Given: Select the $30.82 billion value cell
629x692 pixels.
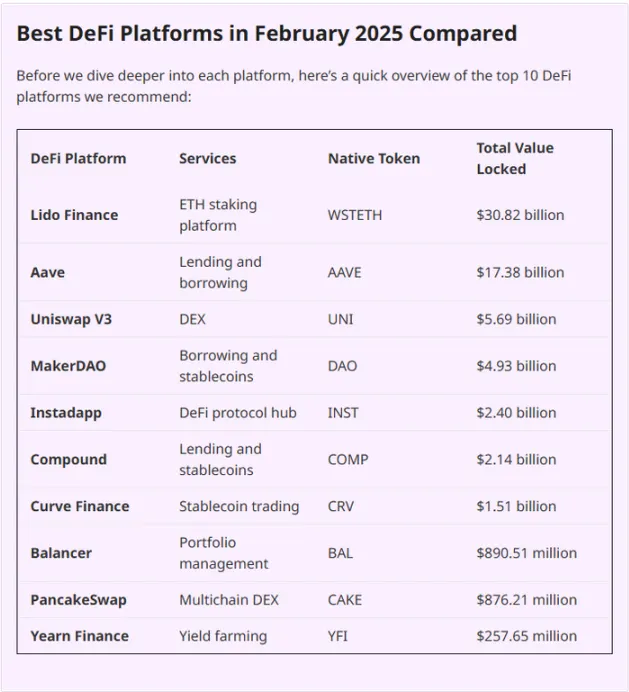Looking at the screenshot, I should tap(520, 215).
